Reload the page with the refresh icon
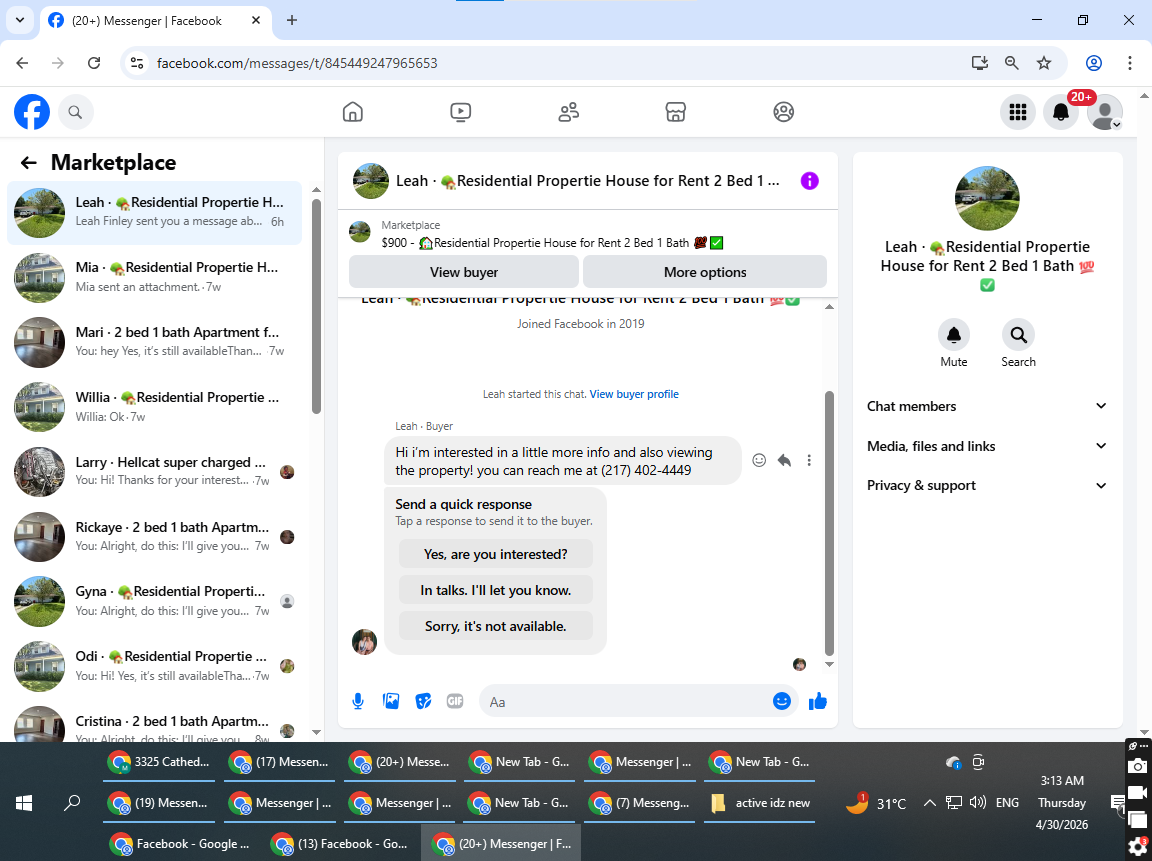1152x861 pixels. [94, 63]
